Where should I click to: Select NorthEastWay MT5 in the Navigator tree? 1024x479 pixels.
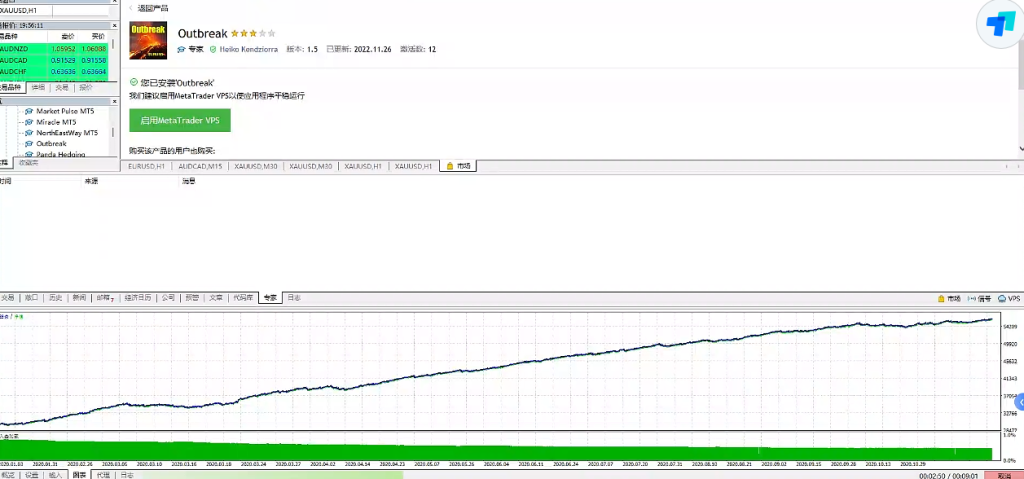[x=67, y=133]
